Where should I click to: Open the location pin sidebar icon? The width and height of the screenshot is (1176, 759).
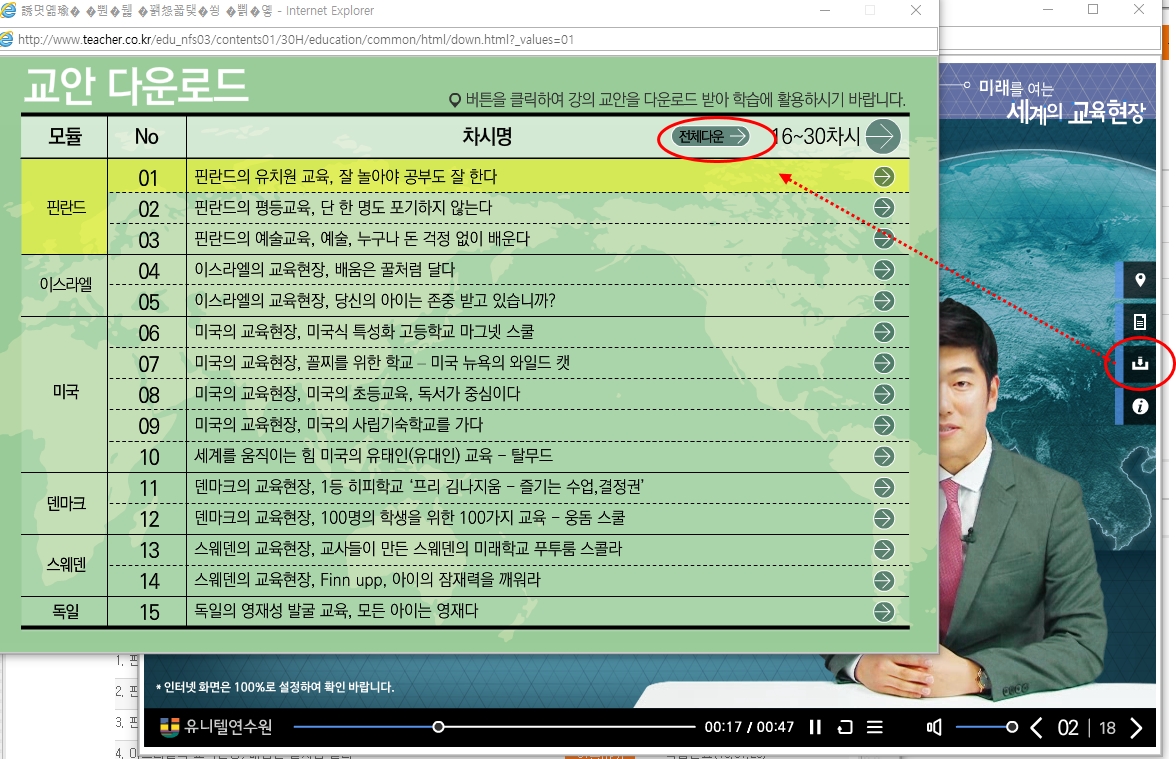(x=1140, y=280)
